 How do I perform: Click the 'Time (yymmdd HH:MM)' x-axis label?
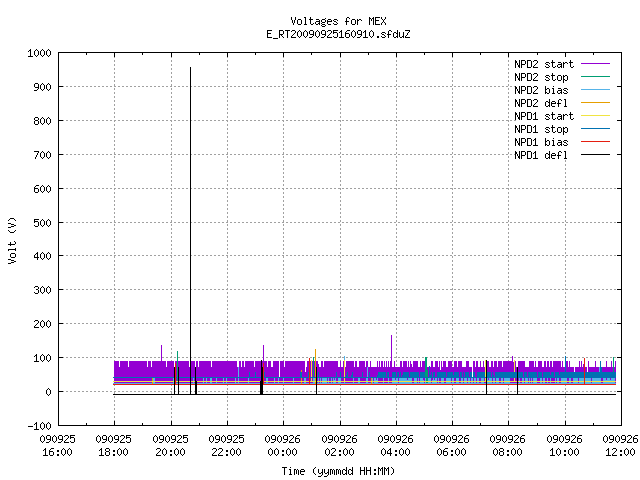338,471
